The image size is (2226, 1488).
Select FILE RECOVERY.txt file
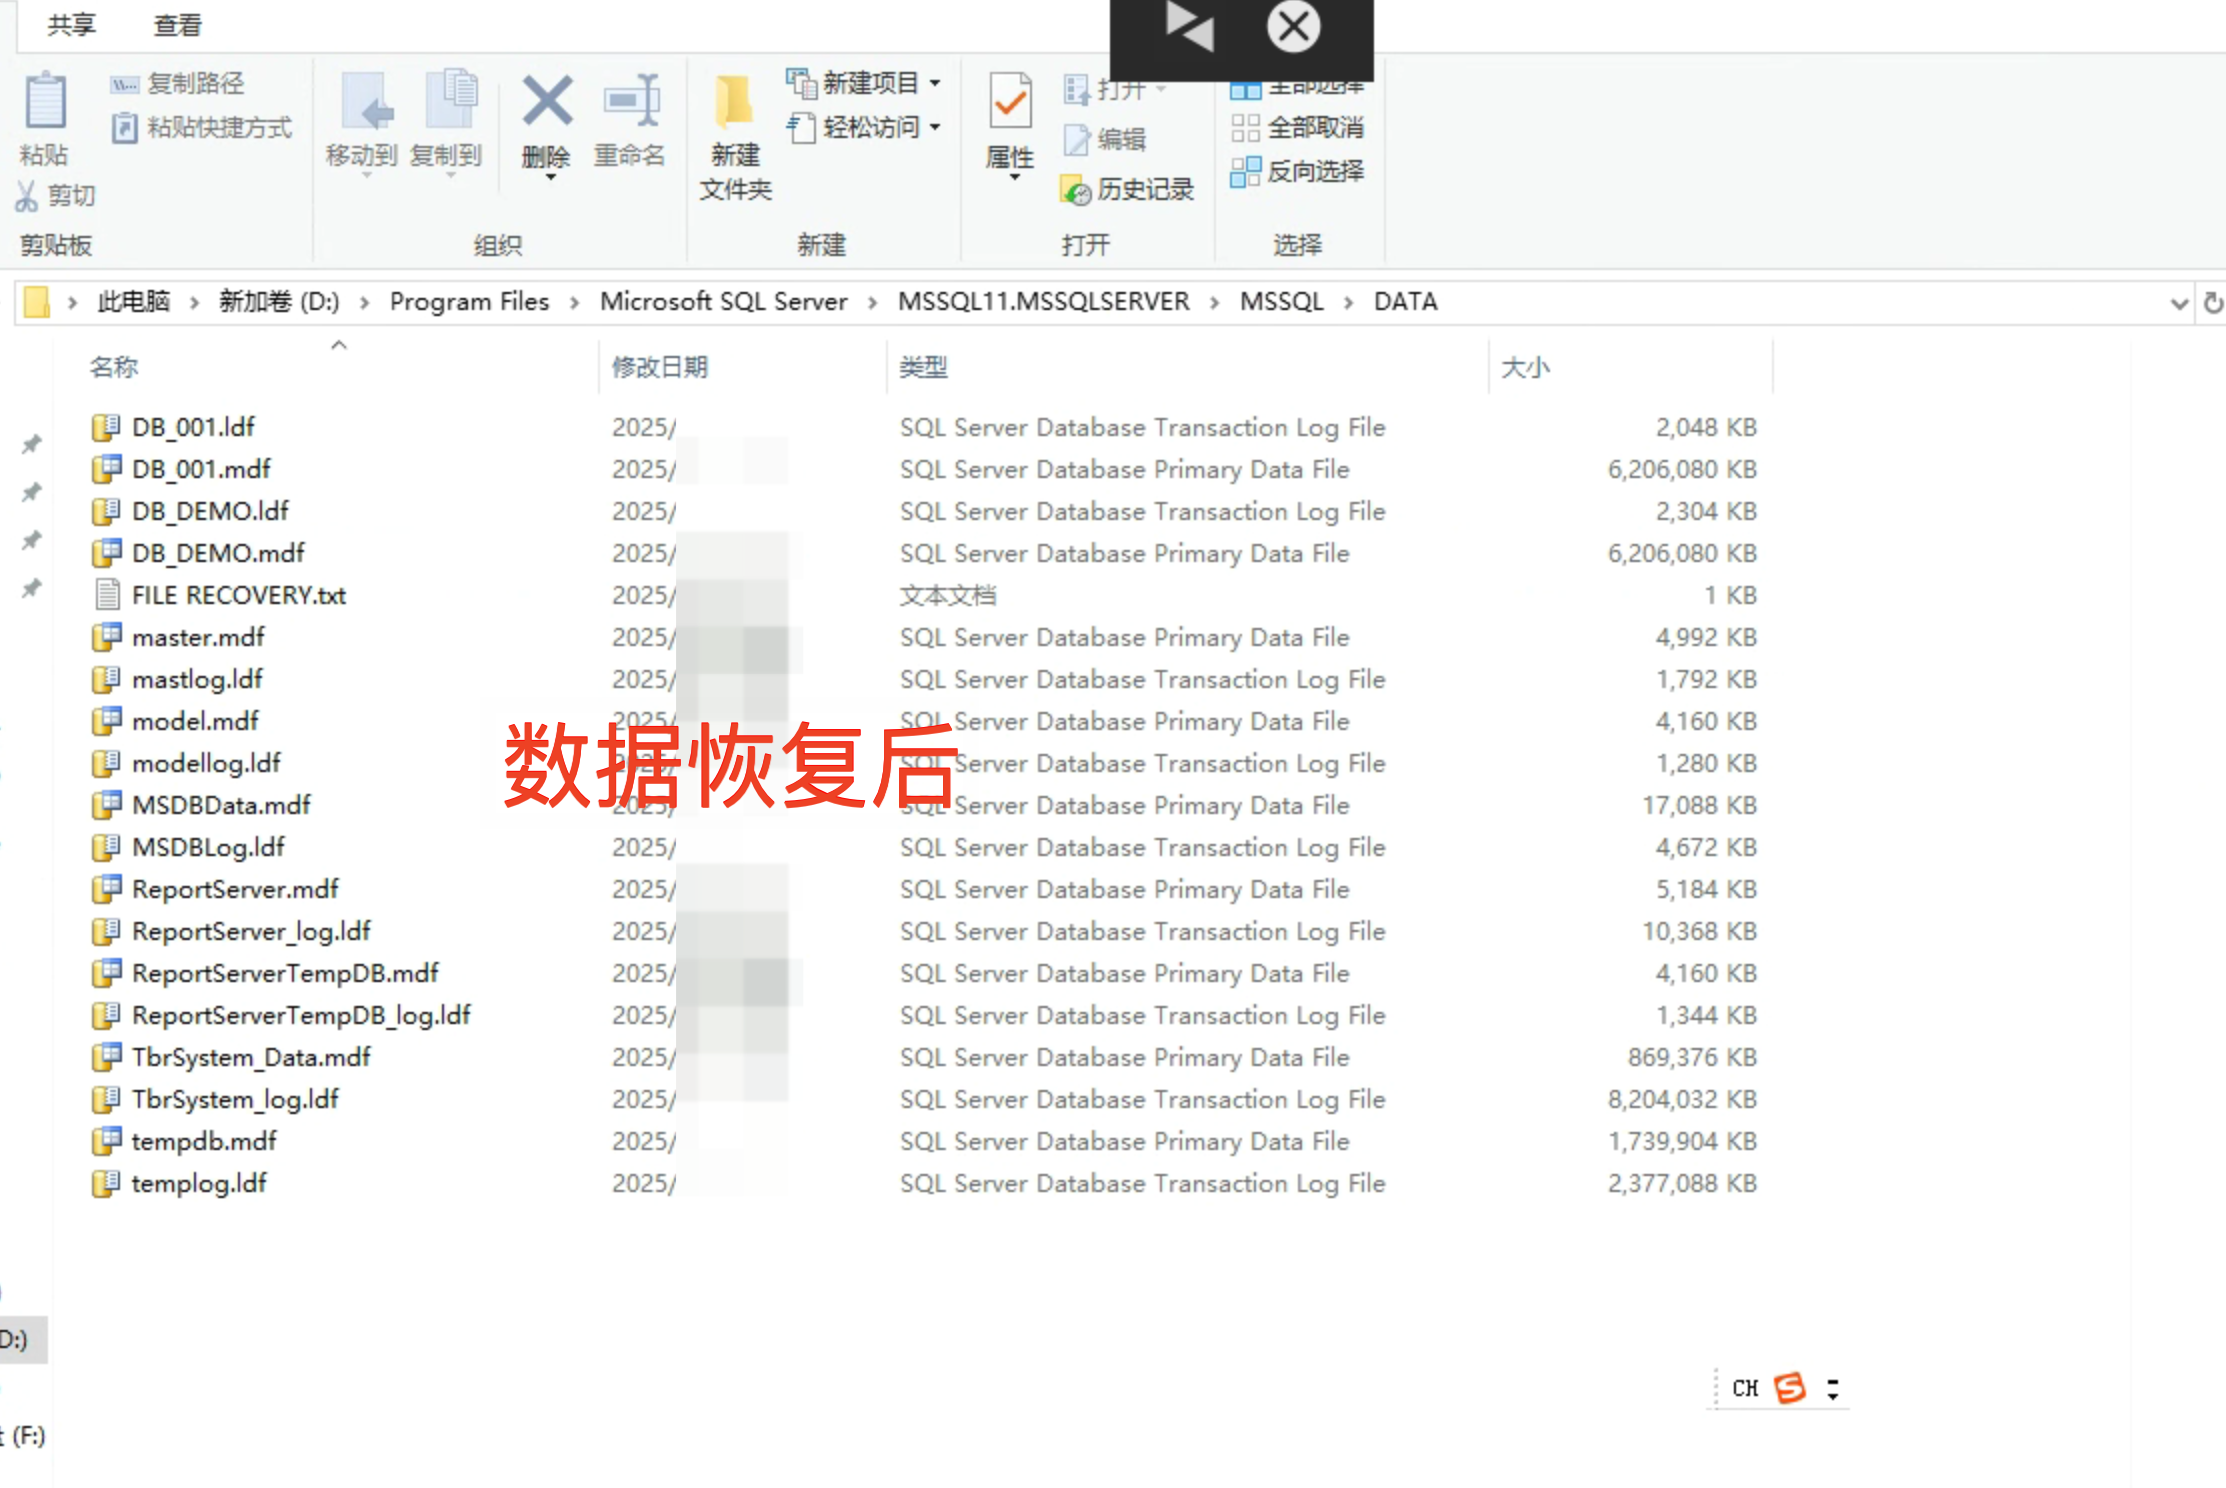tap(239, 596)
